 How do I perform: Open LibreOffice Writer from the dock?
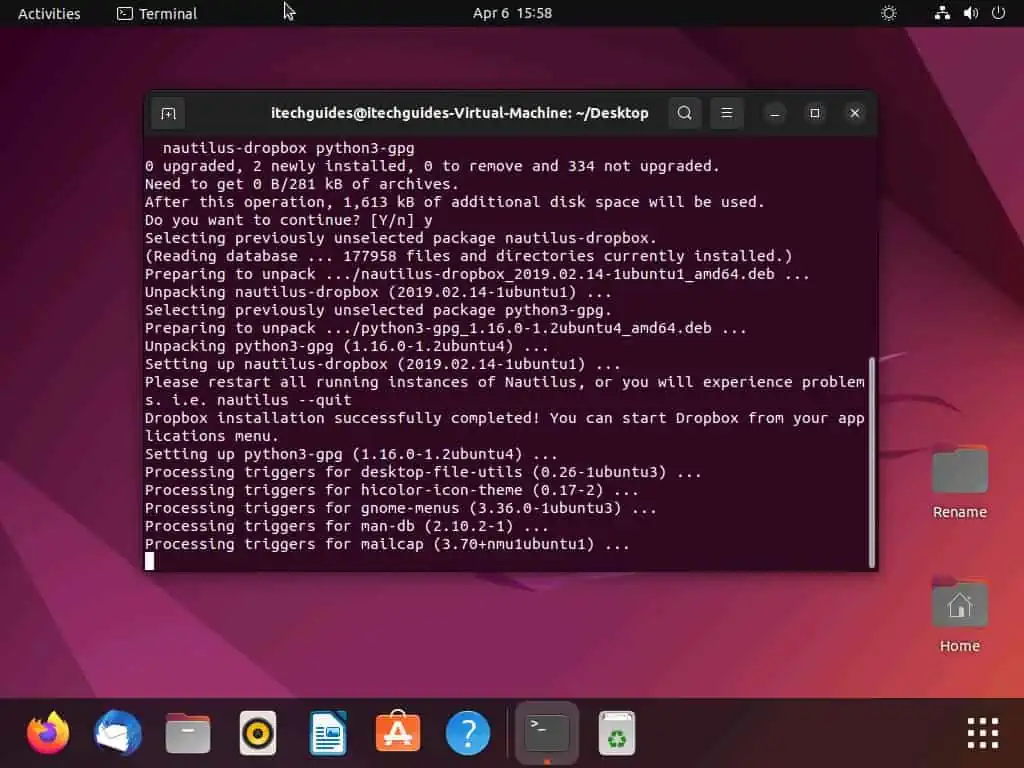327,732
